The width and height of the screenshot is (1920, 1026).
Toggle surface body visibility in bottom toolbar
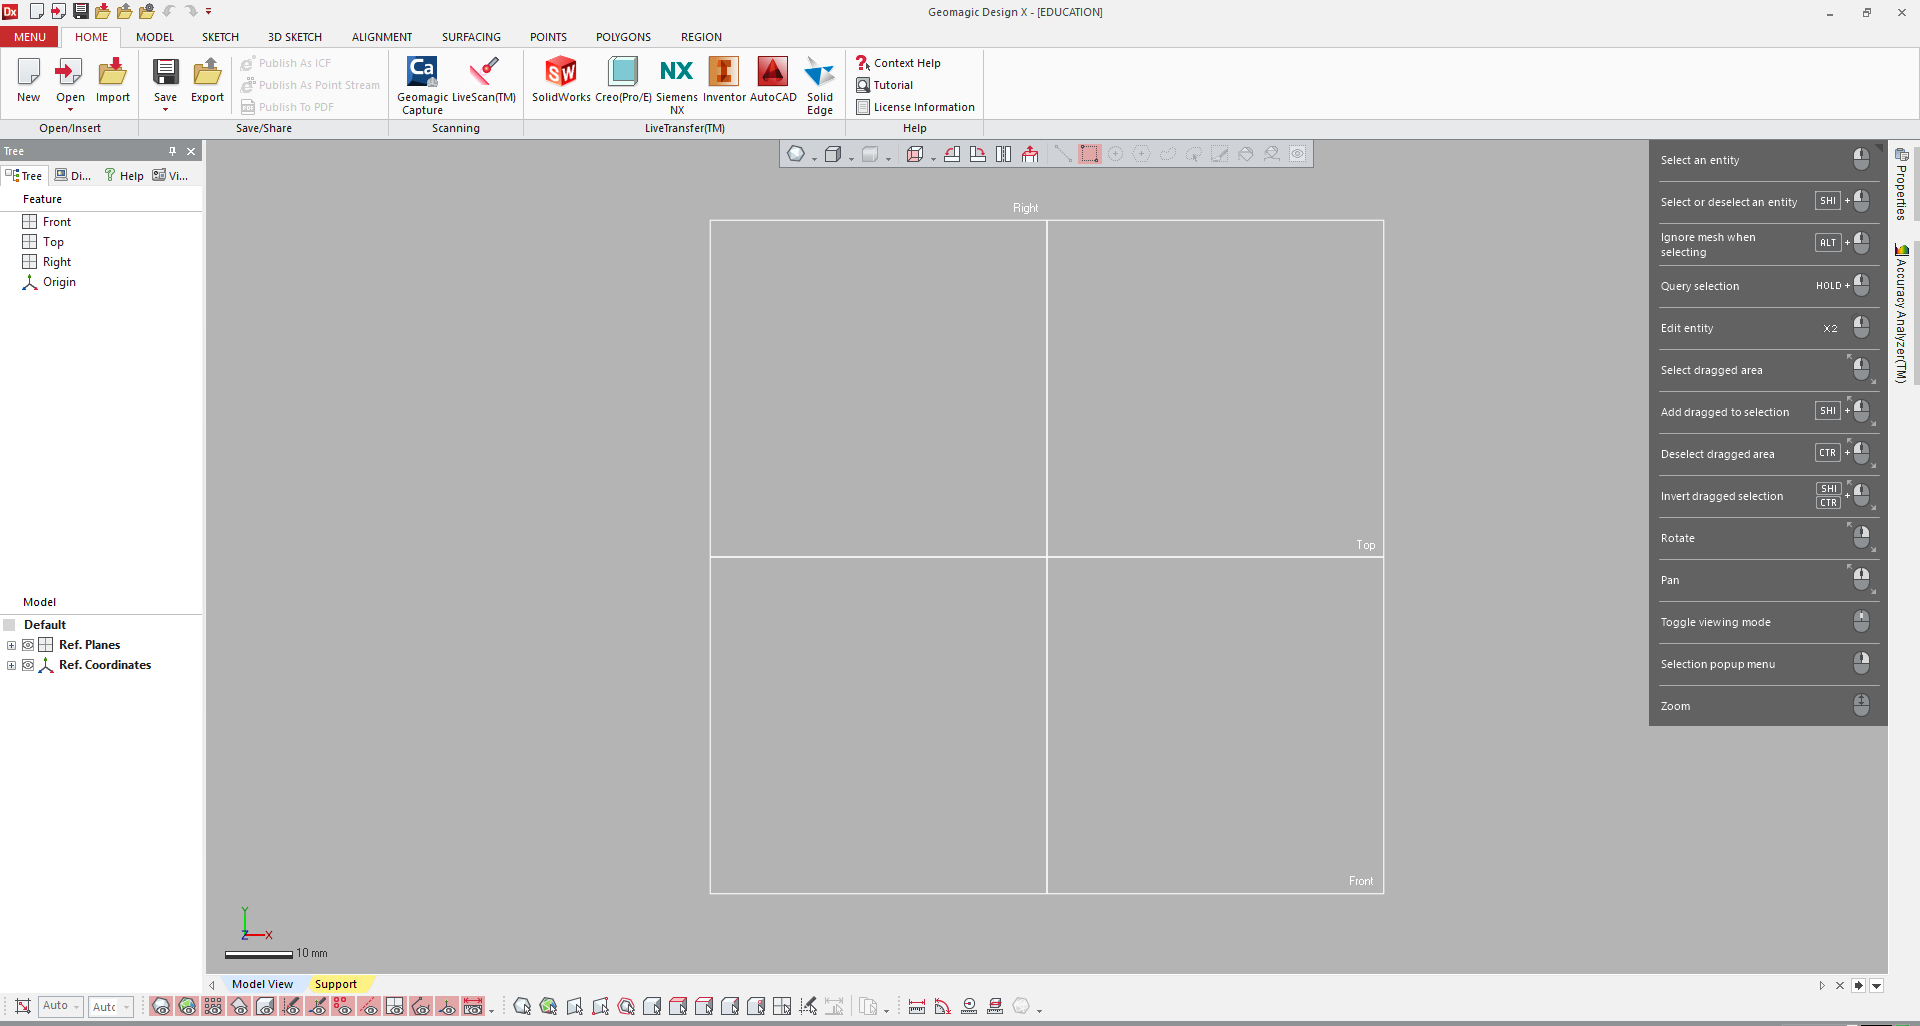[x=239, y=1007]
